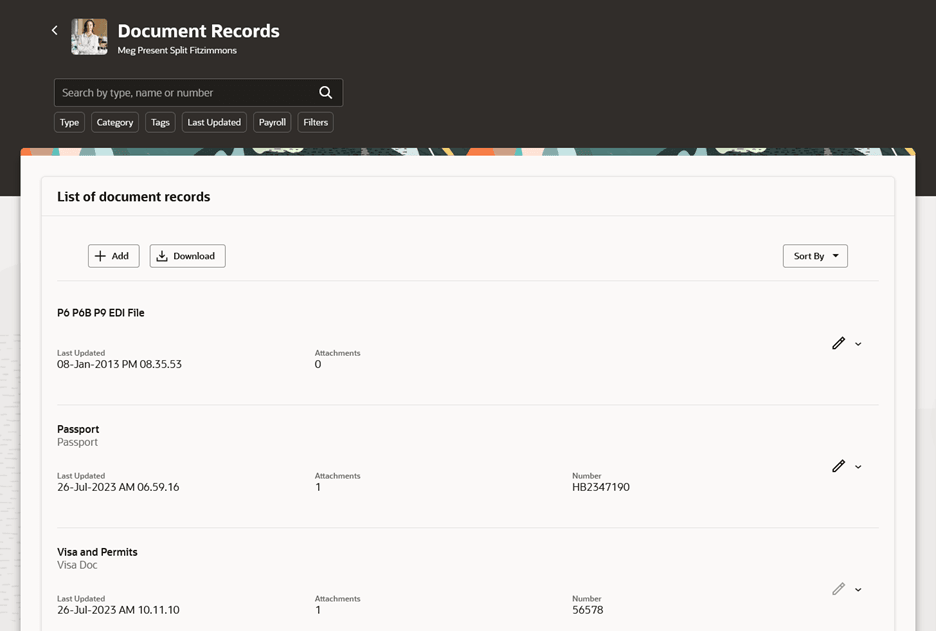
Task: Click the Visa and Permits pencil icon
Action: point(839,589)
